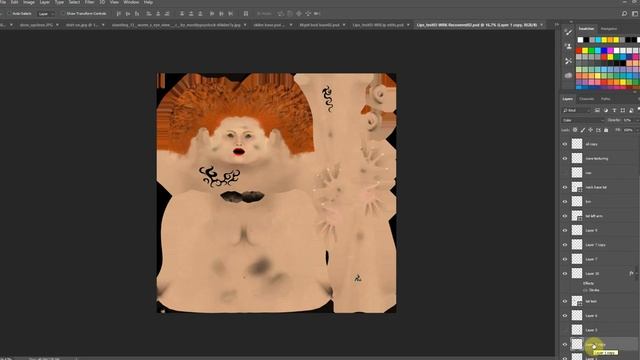Select the Layer 7 thumbnail
Viewport: 640px width, 360px height.
pos(577,259)
